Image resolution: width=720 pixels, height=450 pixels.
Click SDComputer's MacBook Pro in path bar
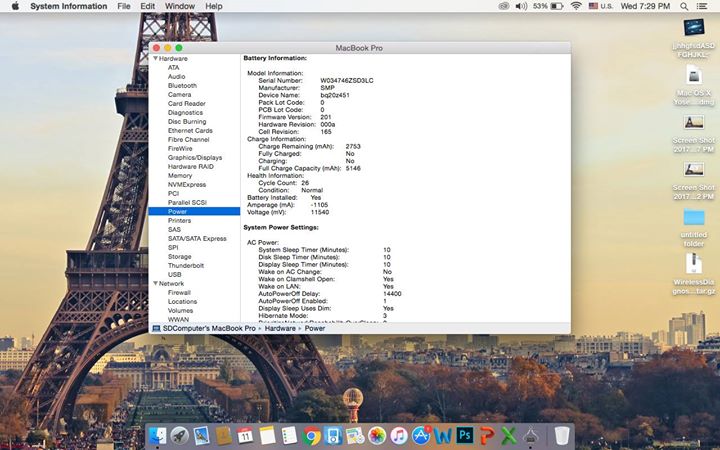[x=204, y=328]
